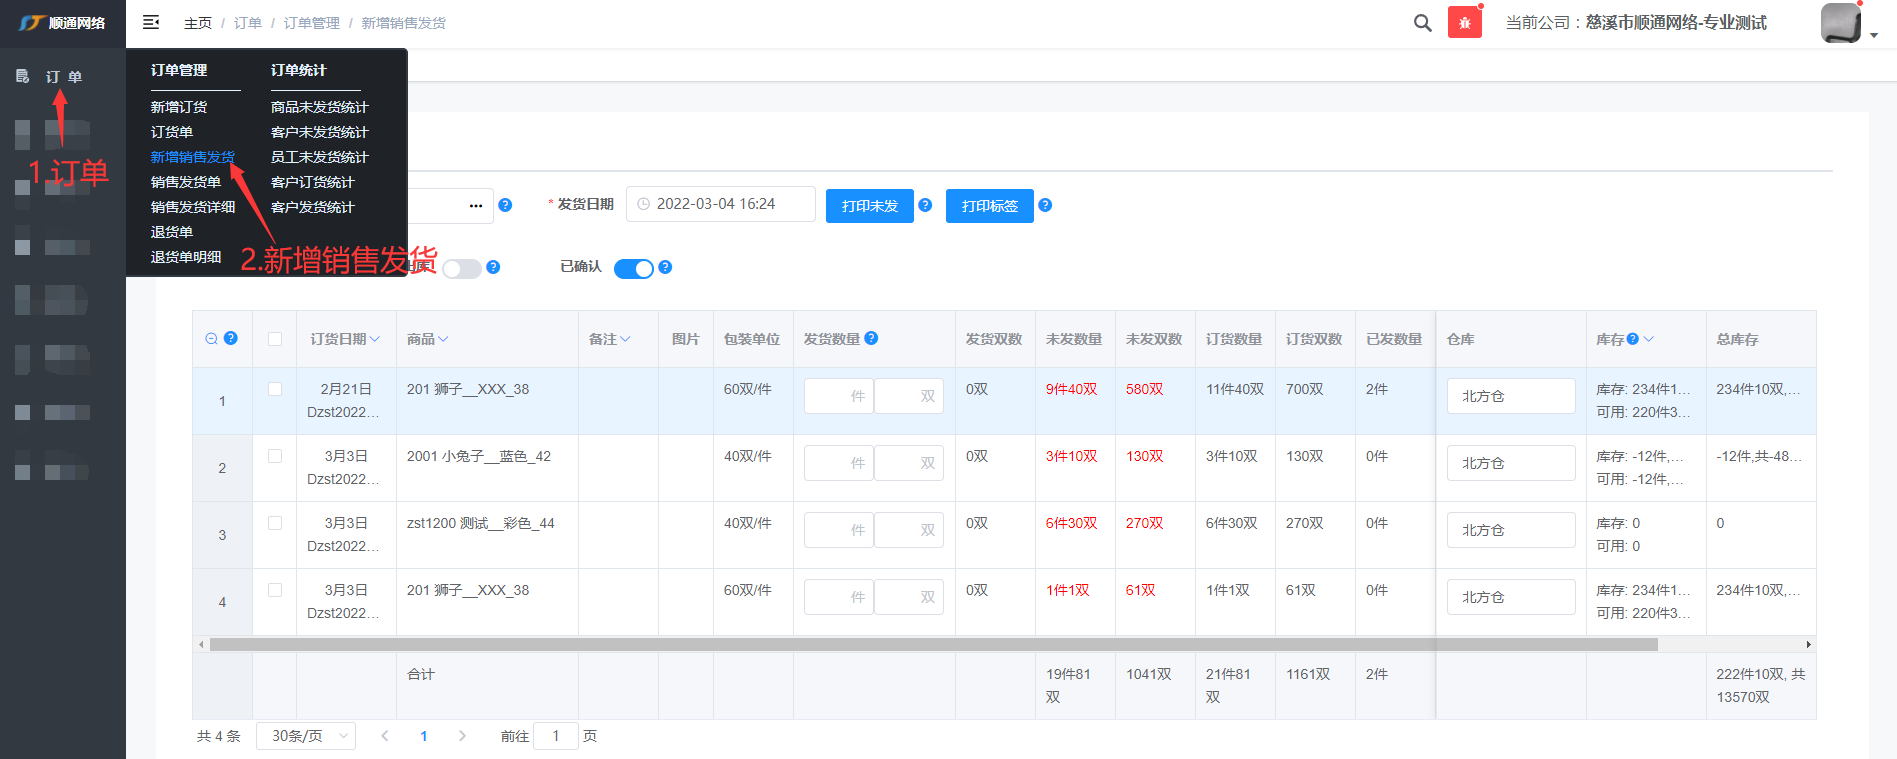Screen dimensions: 1897x759
Task: Expand the 订货日期 column filter
Action: 375,339
